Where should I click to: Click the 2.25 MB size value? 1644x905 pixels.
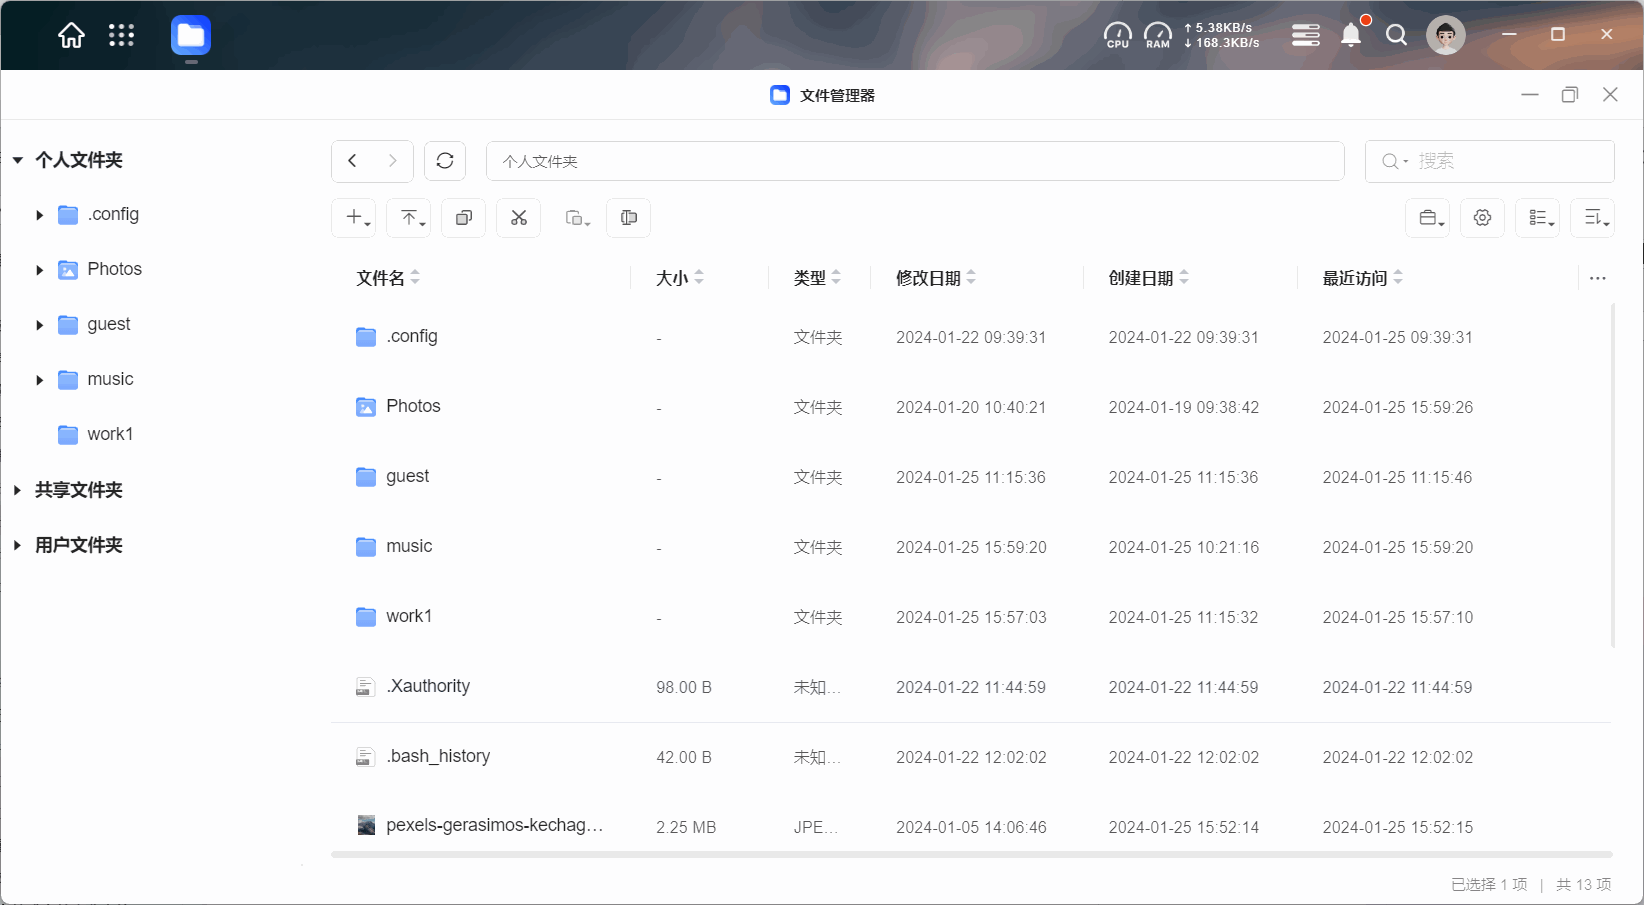686,828
